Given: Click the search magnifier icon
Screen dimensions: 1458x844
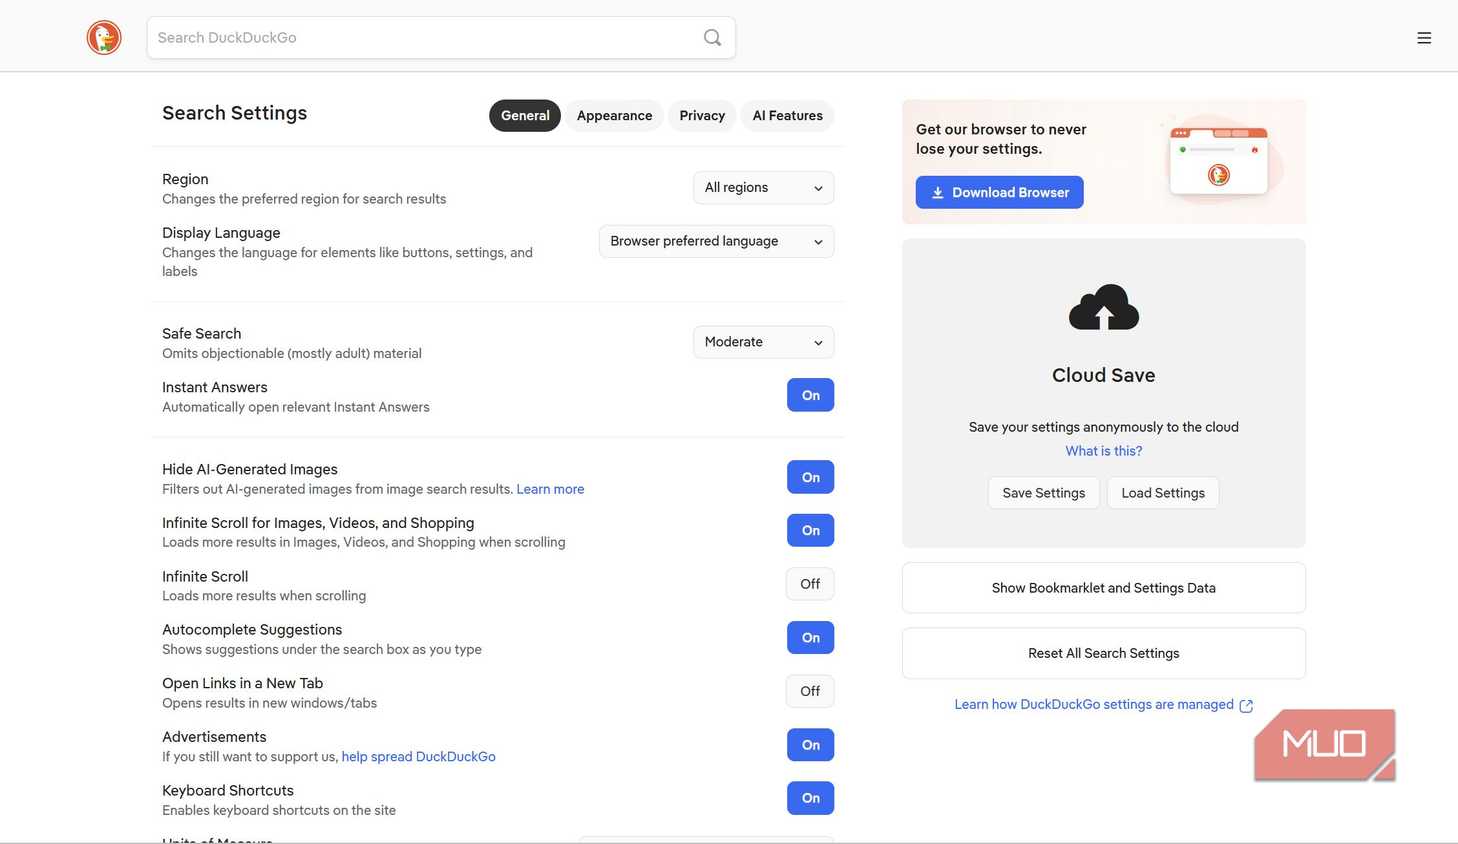Looking at the screenshot, I should [712, 38].
